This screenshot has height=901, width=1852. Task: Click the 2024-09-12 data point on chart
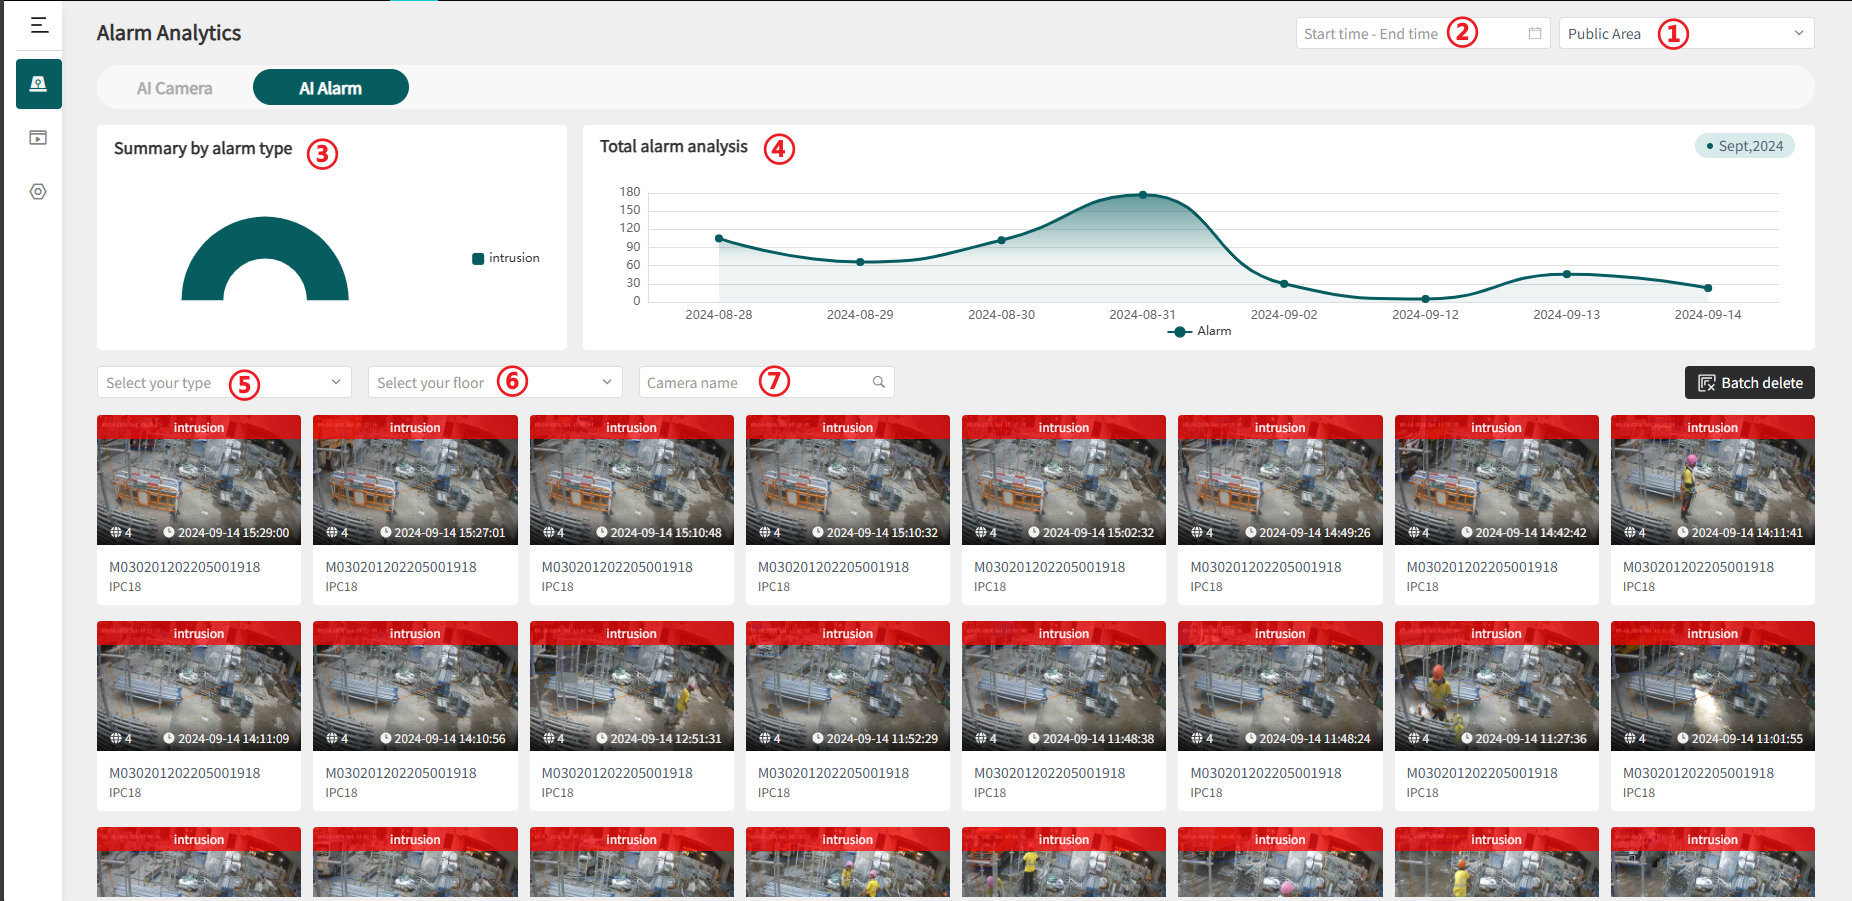pos(1426,299)
